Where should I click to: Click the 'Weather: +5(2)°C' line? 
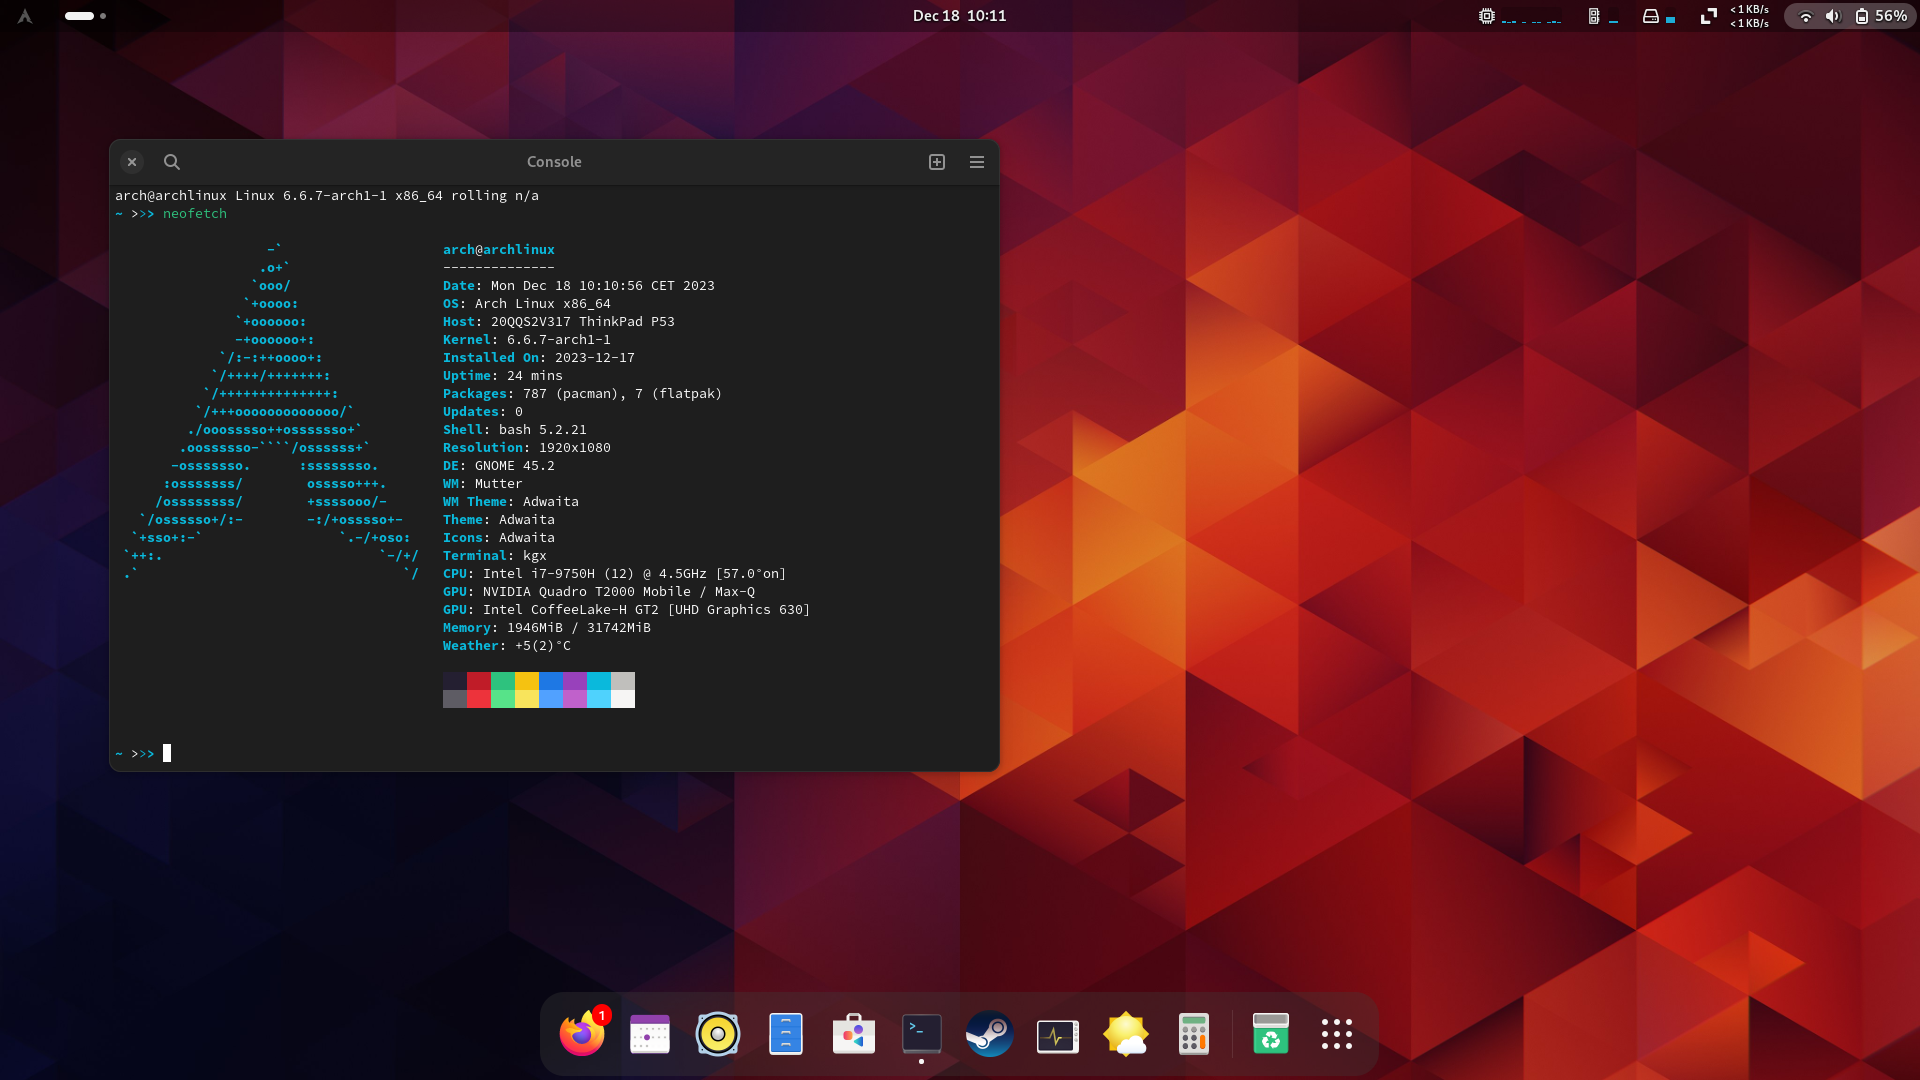(507, 646)
